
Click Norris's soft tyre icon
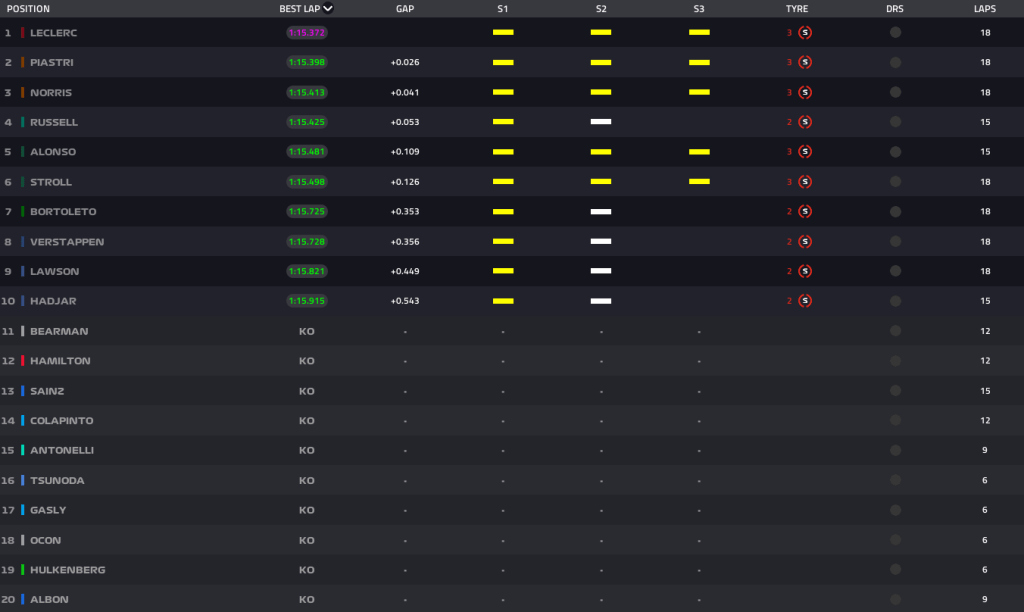click(805, 92)
